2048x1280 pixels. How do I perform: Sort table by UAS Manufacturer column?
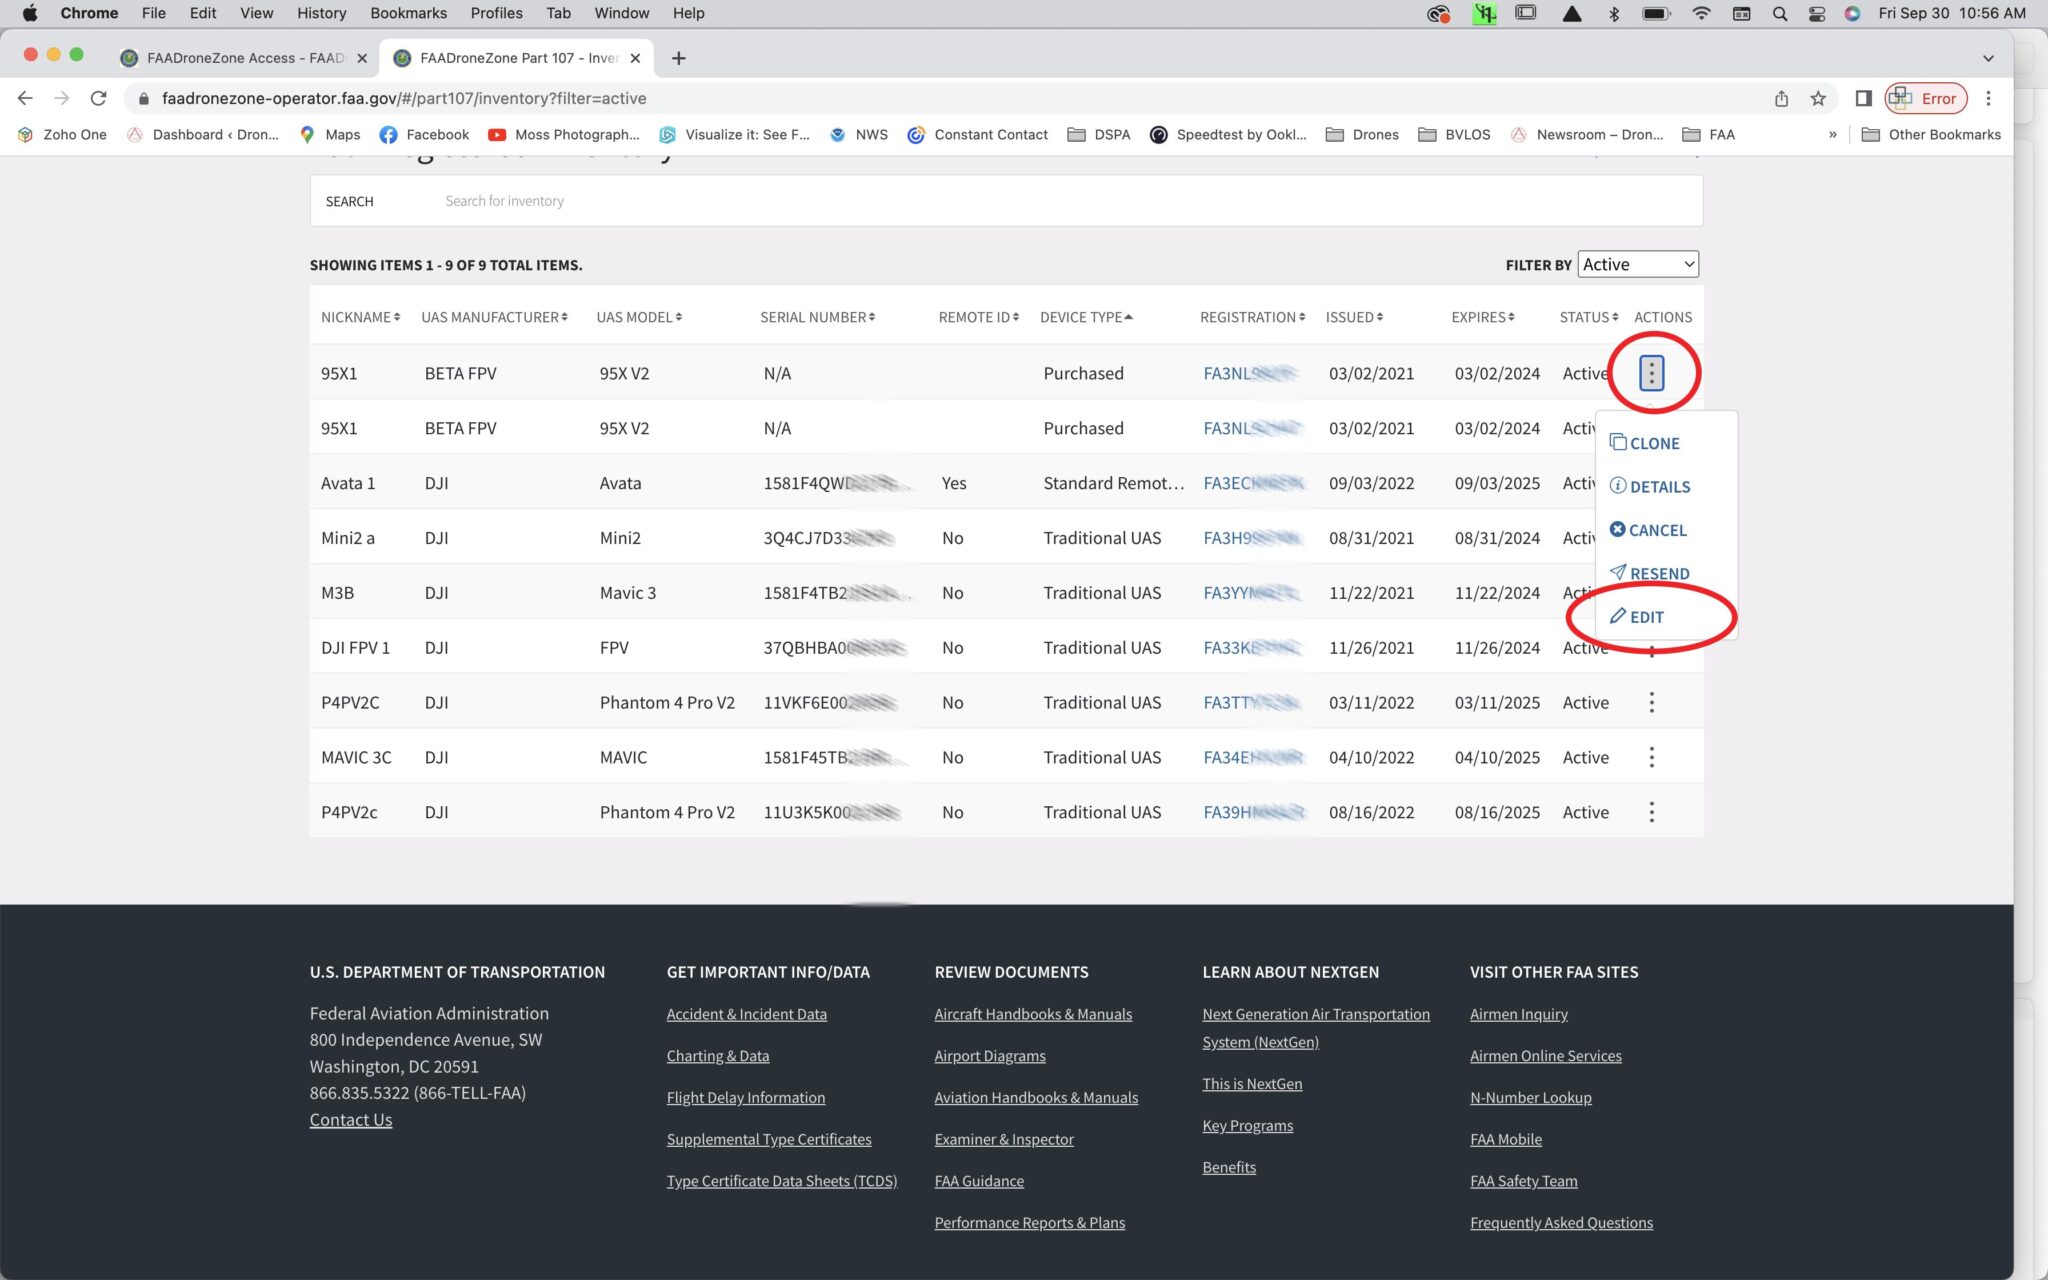(x=494, y=317)
